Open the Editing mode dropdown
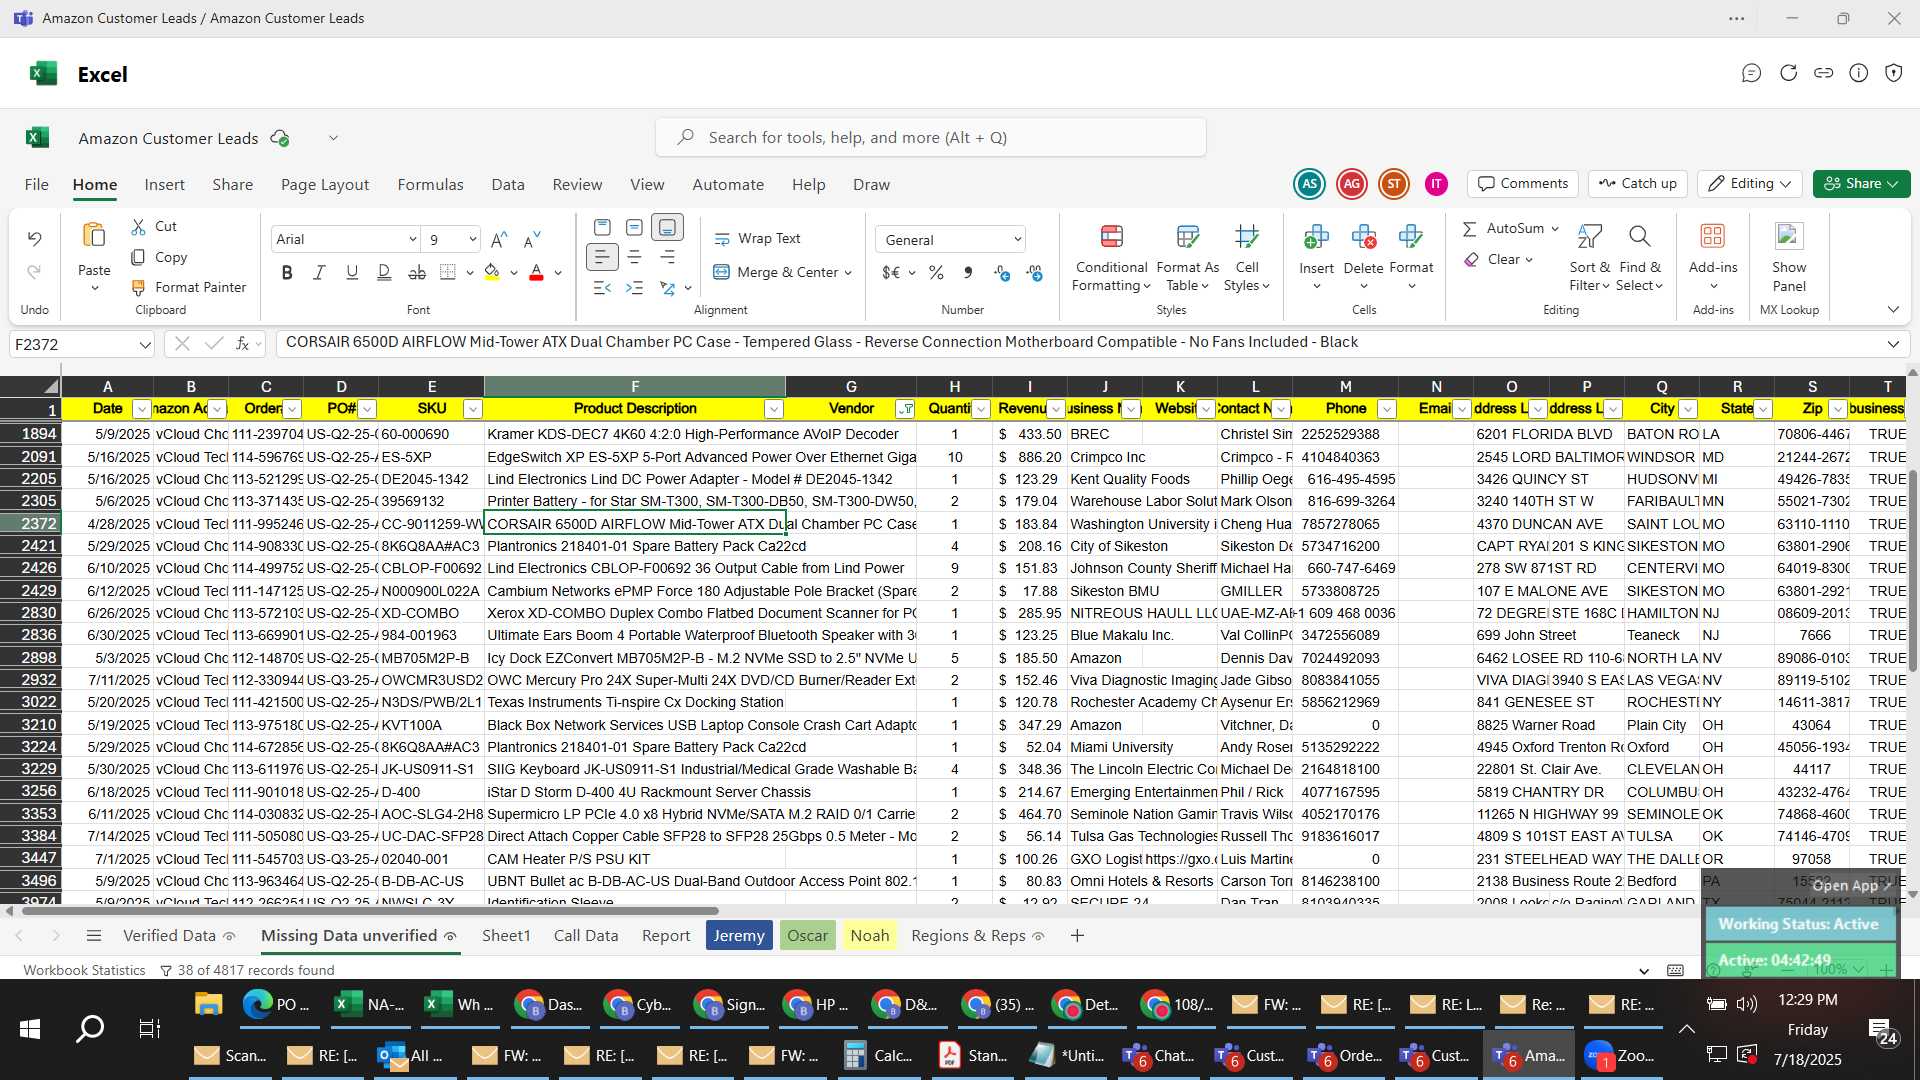This screenshot has height=1080, width=1920. [1750, 183]
